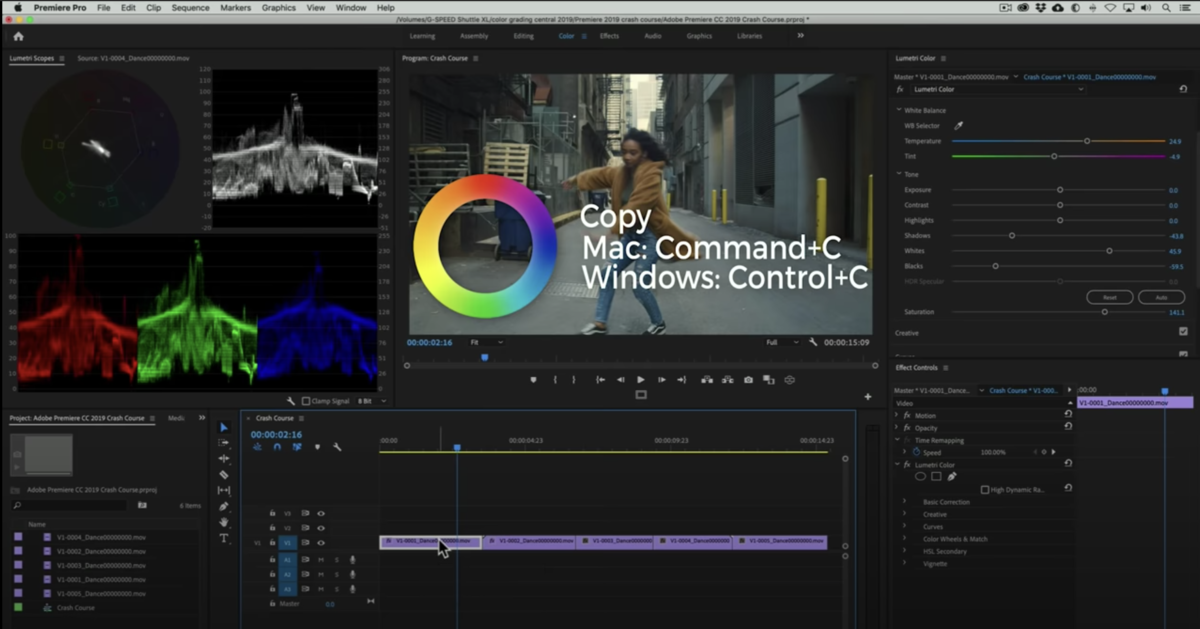Click the Auto tone button
Viewport: 1200px width, 629px height.
pyautogui.click(x=1162, y=297)
